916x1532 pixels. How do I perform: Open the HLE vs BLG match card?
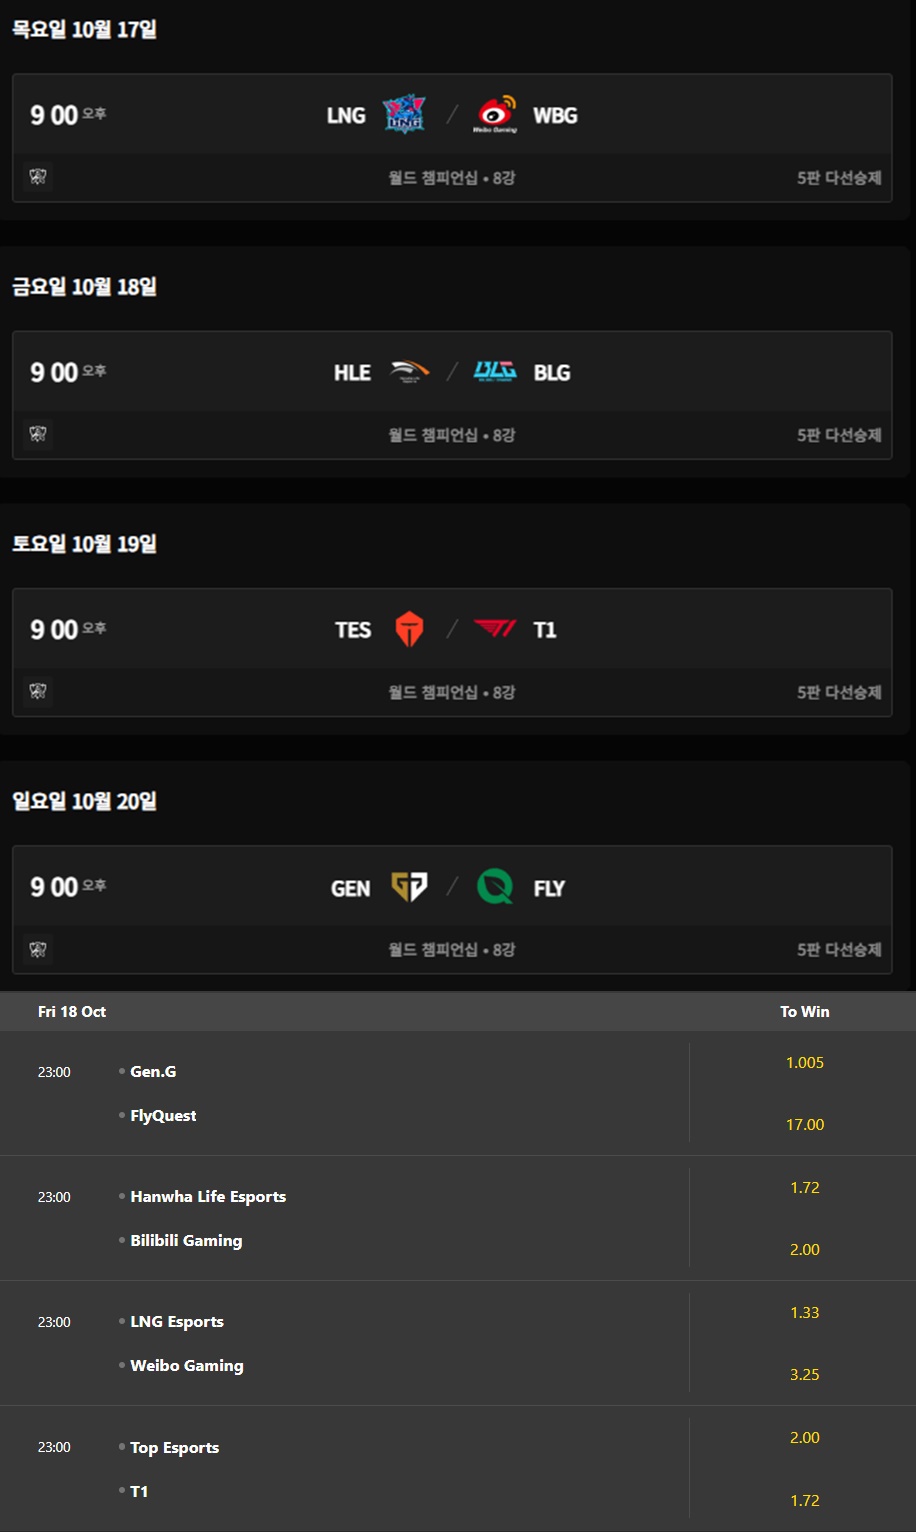452,395
